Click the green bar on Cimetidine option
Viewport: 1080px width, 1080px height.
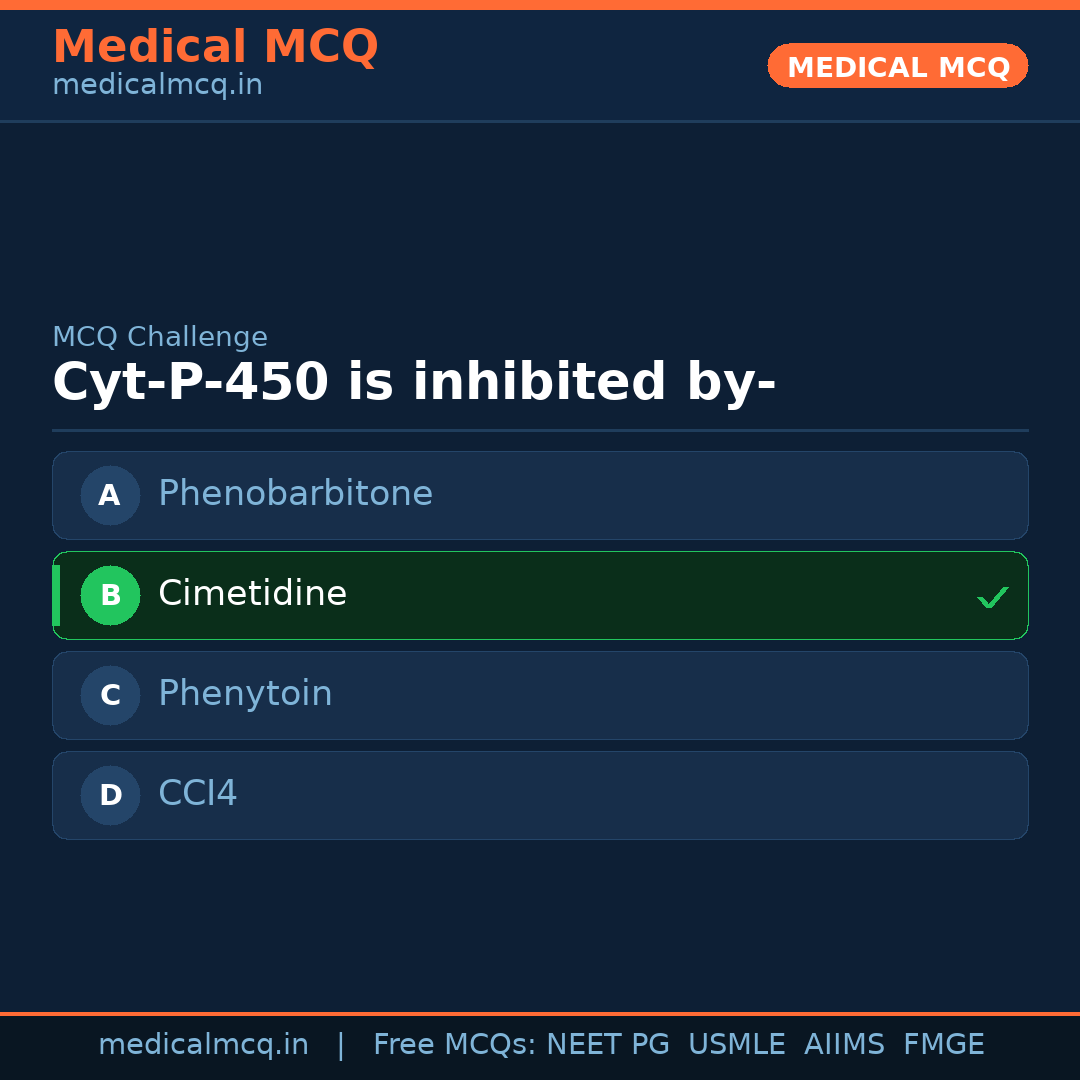[56, 595]
